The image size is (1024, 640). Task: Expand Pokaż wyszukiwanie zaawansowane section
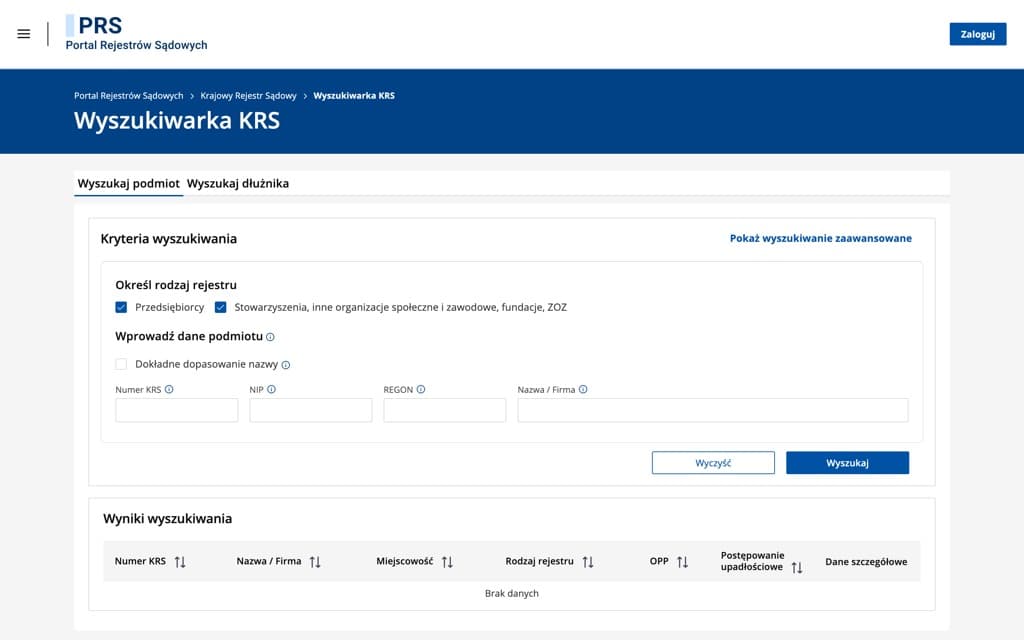point(819,238)
